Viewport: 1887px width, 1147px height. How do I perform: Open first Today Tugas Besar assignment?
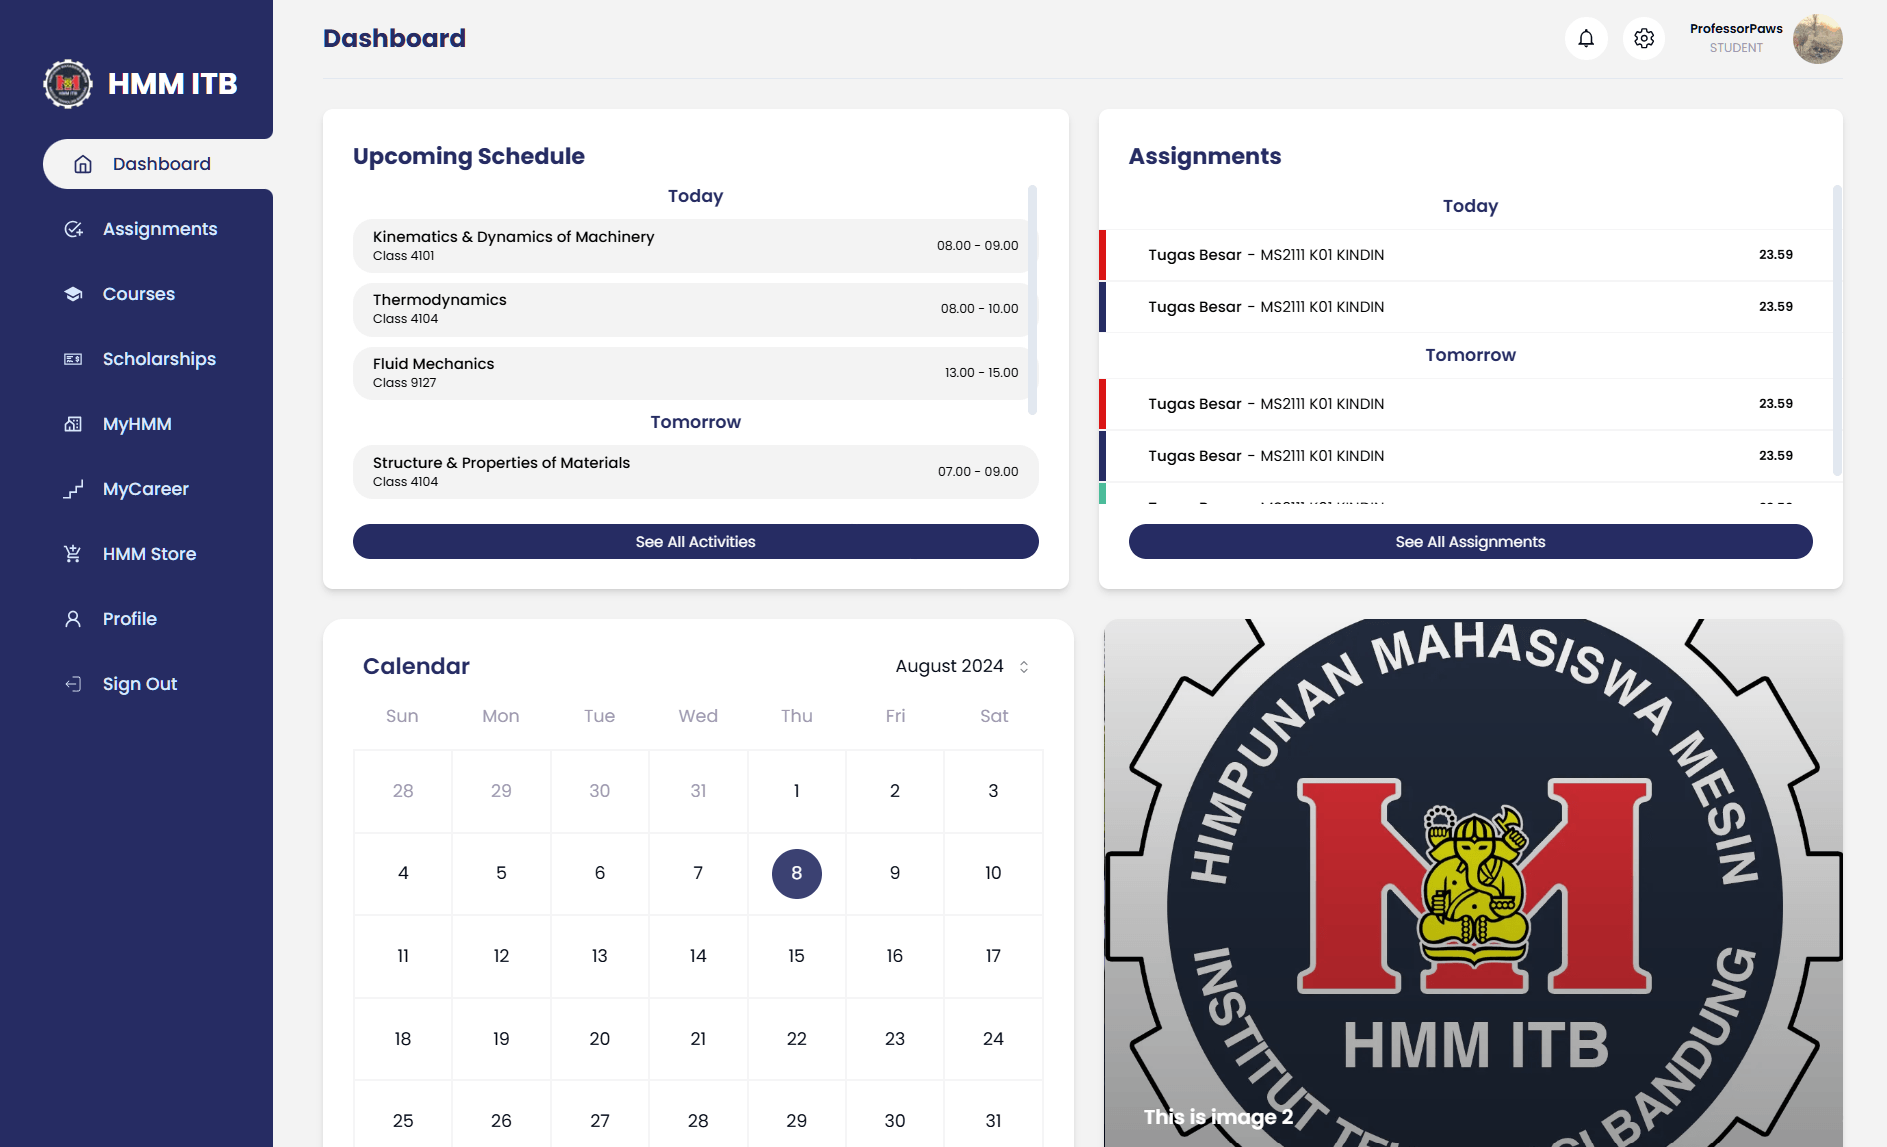[x=1466, y=255]
